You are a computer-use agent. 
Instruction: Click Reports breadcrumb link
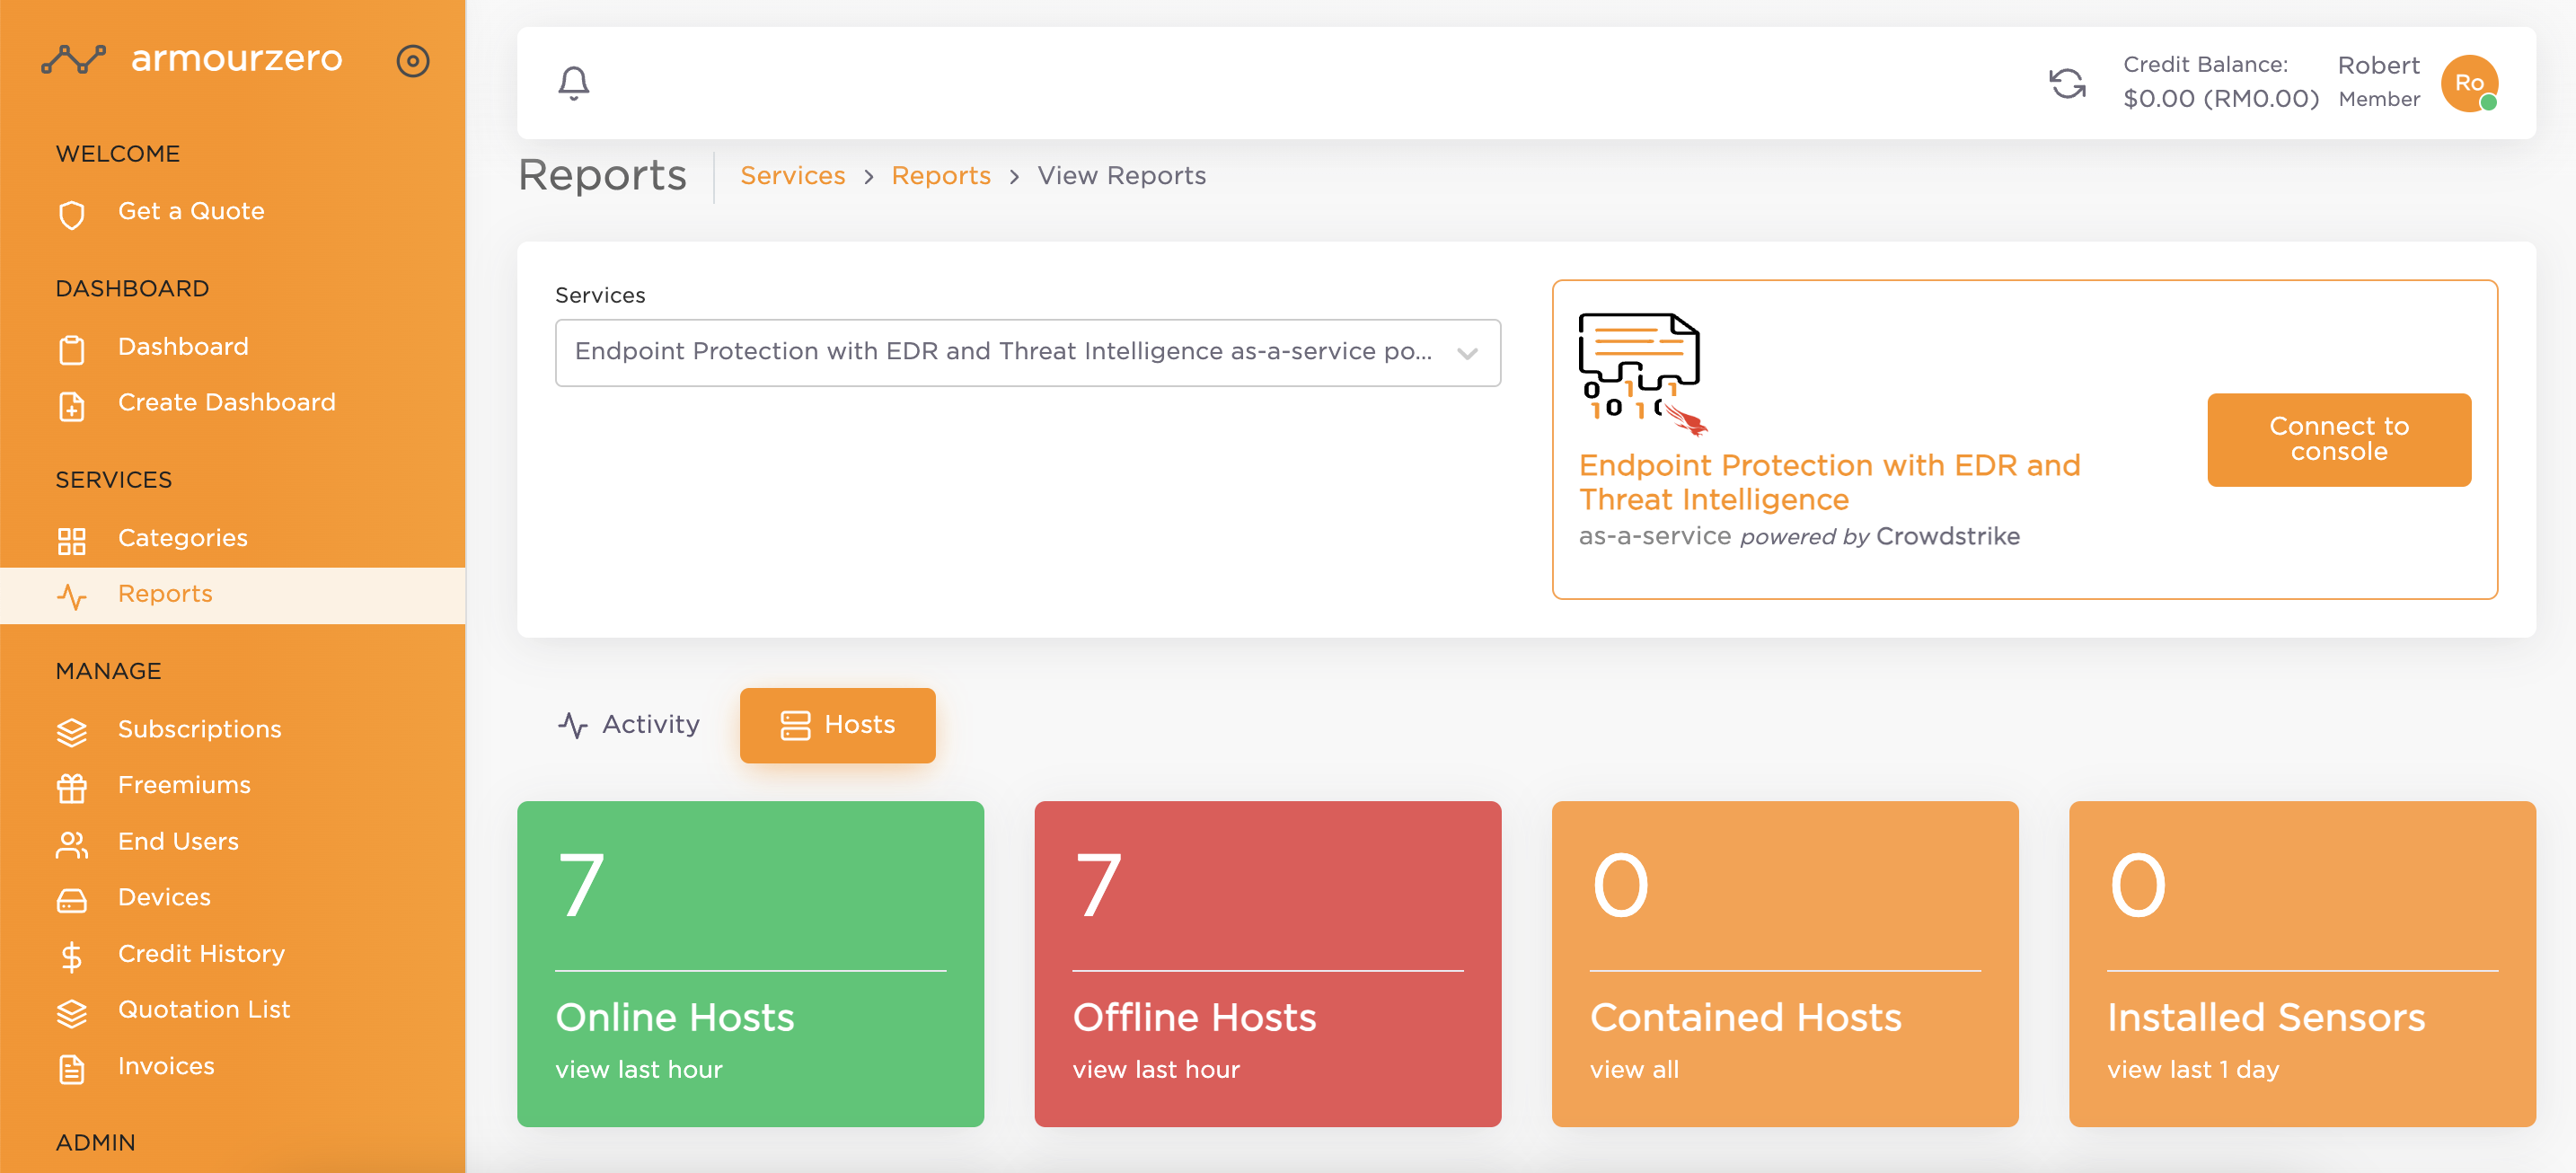click(940, 176)
